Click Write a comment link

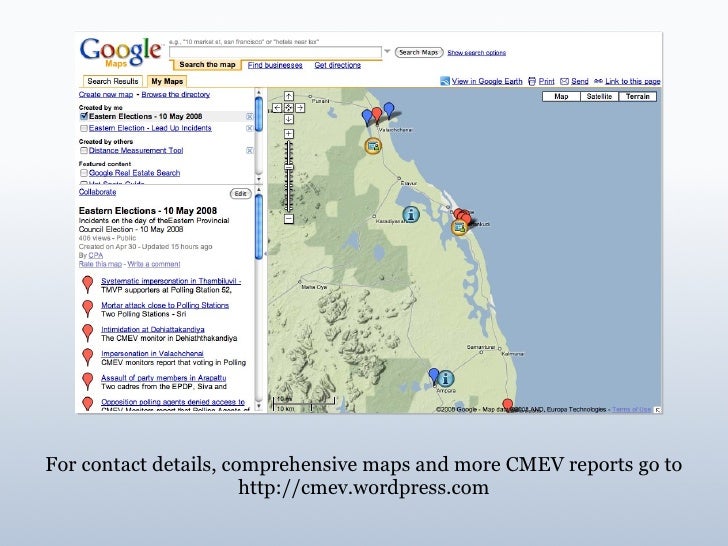pyautogui.click(x=154, y=264)
